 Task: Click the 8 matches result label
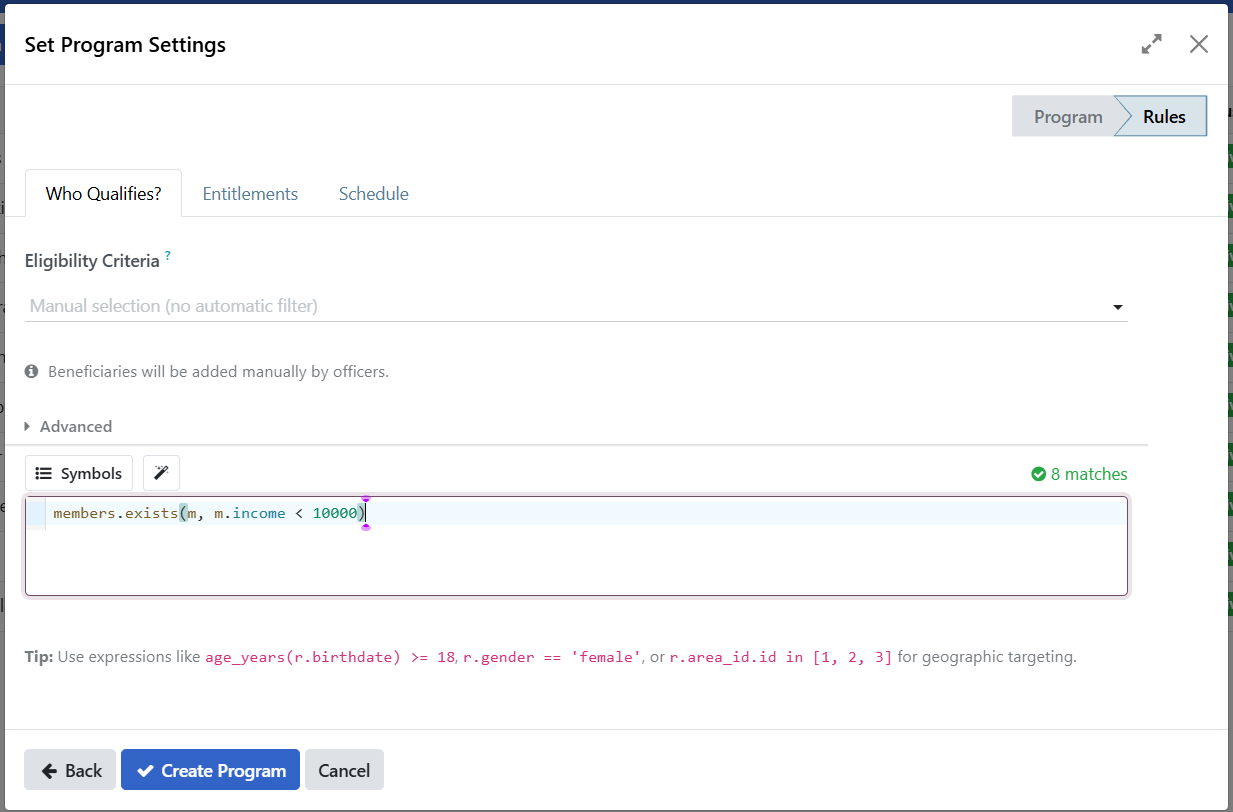click(x=1088, y=474)
